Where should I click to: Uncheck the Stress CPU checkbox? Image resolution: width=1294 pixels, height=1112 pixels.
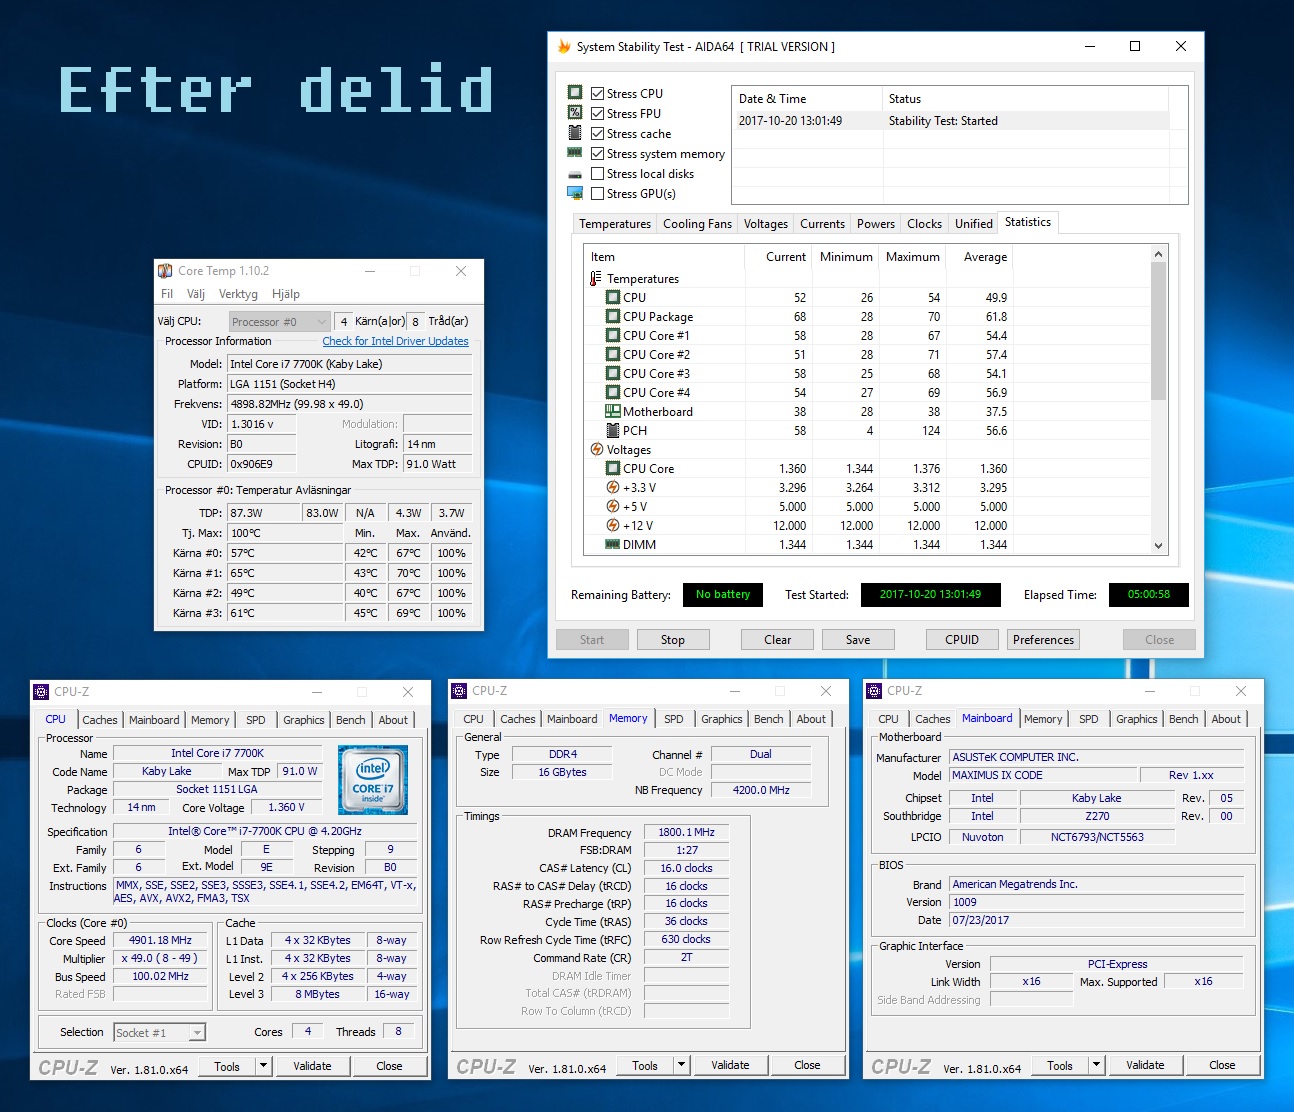(x=597, y=93)
